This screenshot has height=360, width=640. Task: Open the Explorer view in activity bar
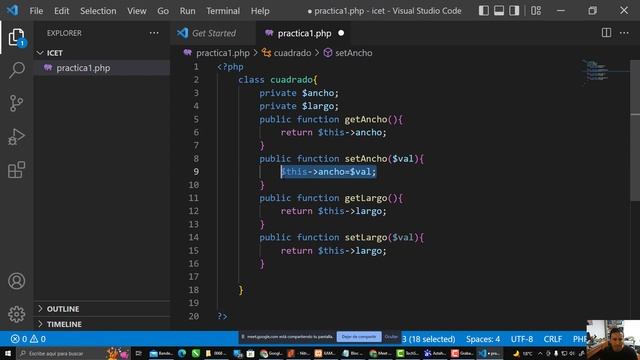(16, 37)
